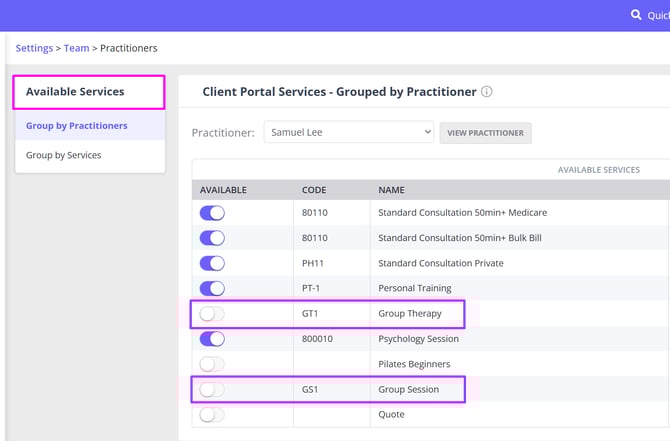Click the Group Therapy service name
Image resolution: width=670 pixels, height=441 pixels.
click(410, 314)
